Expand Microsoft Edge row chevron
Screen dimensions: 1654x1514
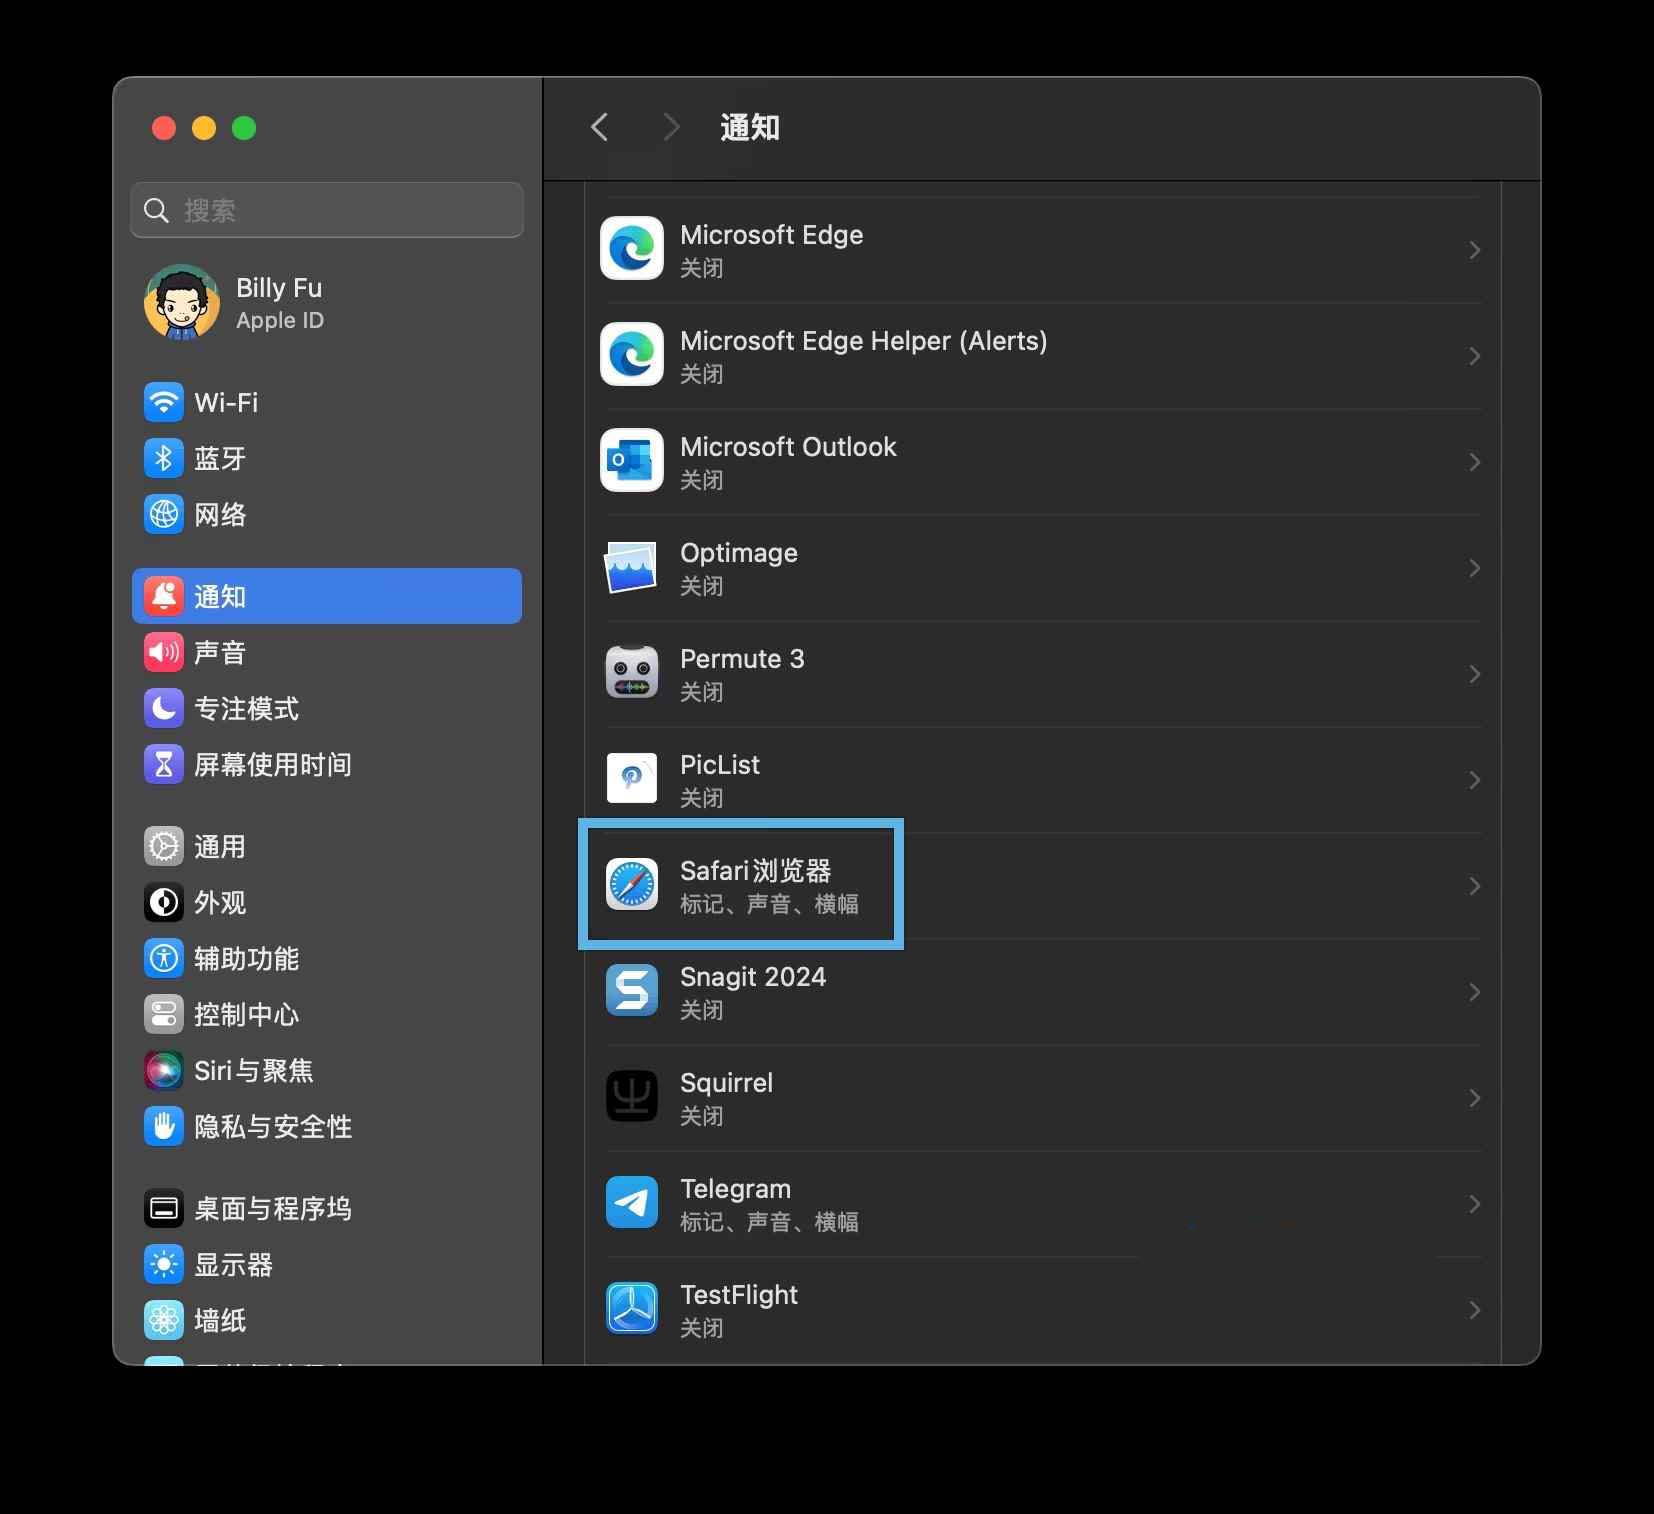(x=1474, y=250)
